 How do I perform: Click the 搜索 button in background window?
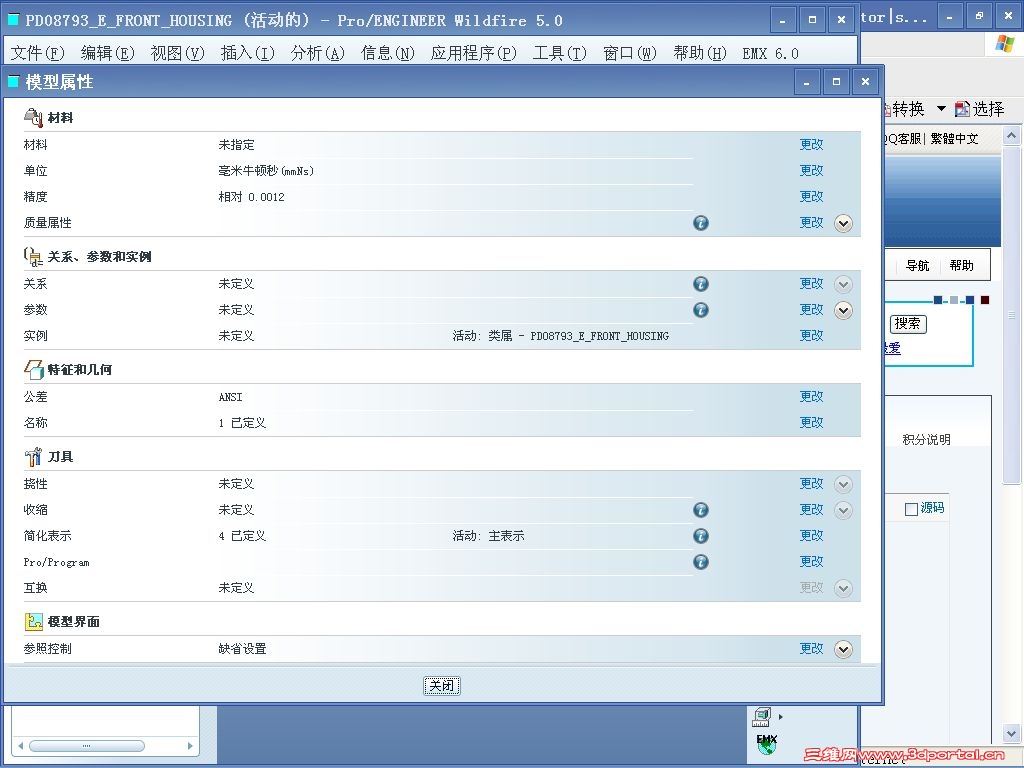pos(908,323)
